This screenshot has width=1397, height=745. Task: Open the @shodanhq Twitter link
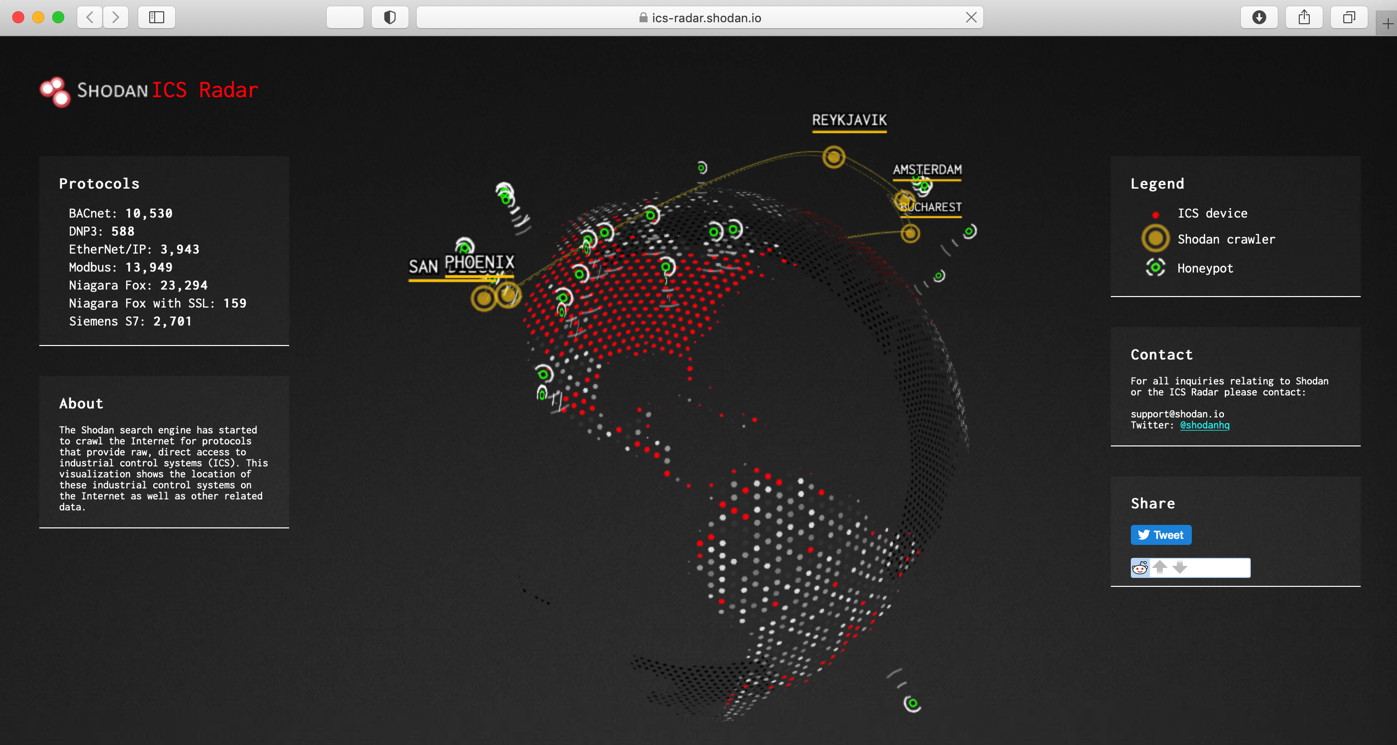1204,425
